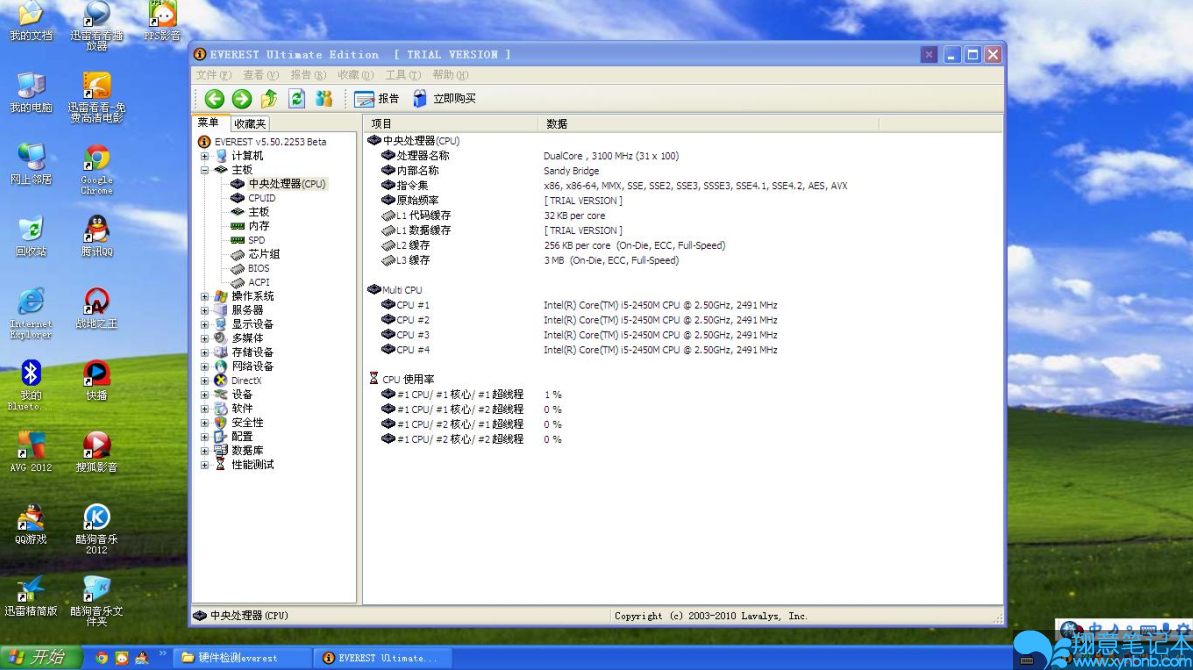This screenshot has height=670, width=1193.
Task: Expand the 显示设备 tree node
Action: [x=205, y=325]
